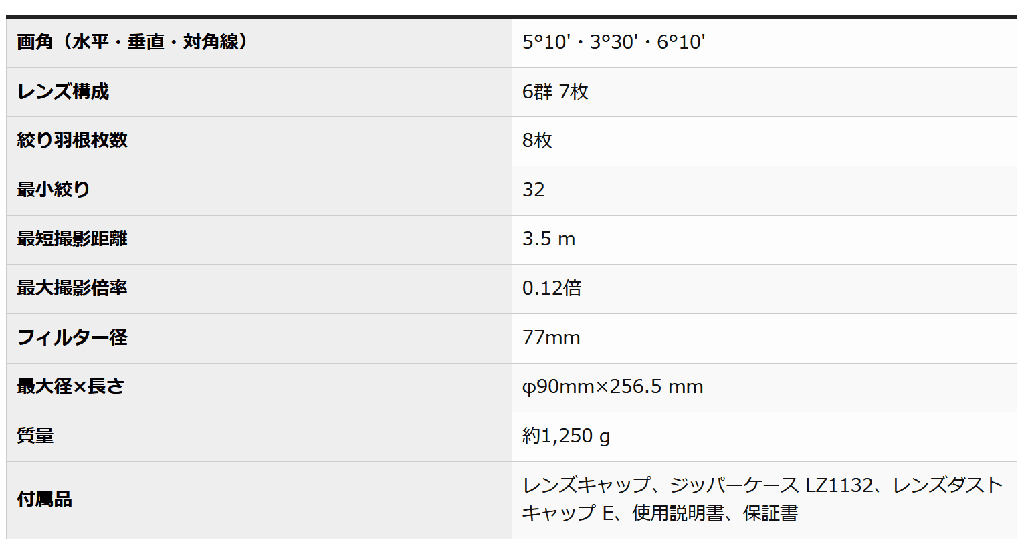Click the フィルター径 row label
Screen dimensions: 1024x544
point(72,337)
